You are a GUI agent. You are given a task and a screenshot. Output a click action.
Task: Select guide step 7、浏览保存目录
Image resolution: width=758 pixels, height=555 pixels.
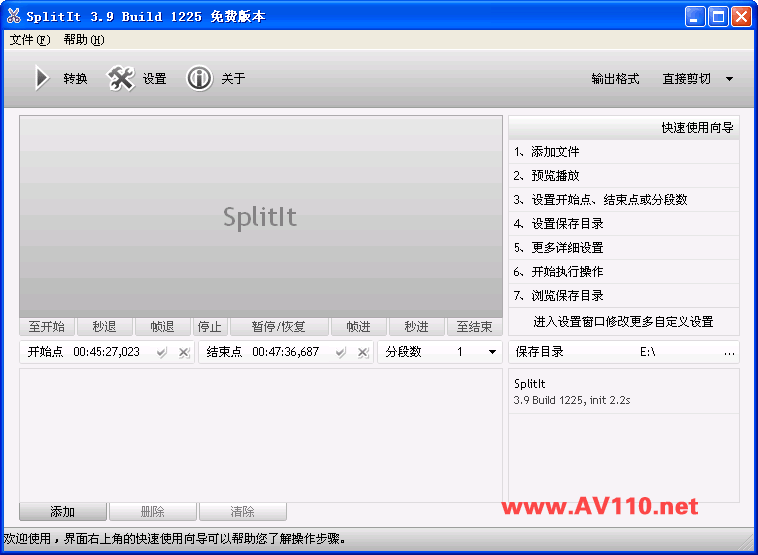tap(624, 295)
